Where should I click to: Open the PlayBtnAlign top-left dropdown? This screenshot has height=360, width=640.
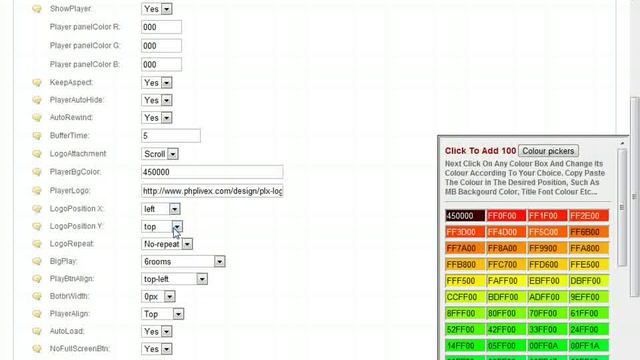[x=174, y=279]
